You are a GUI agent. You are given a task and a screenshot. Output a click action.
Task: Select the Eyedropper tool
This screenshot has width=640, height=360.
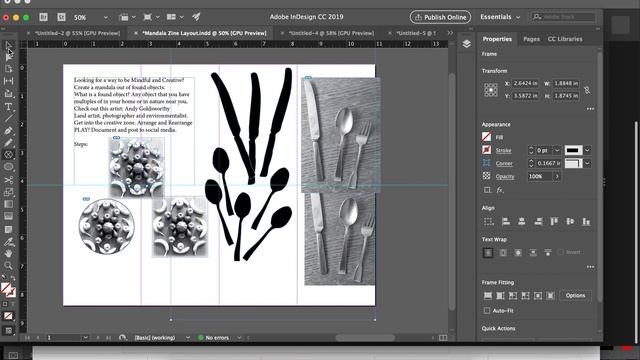(8, 242)
